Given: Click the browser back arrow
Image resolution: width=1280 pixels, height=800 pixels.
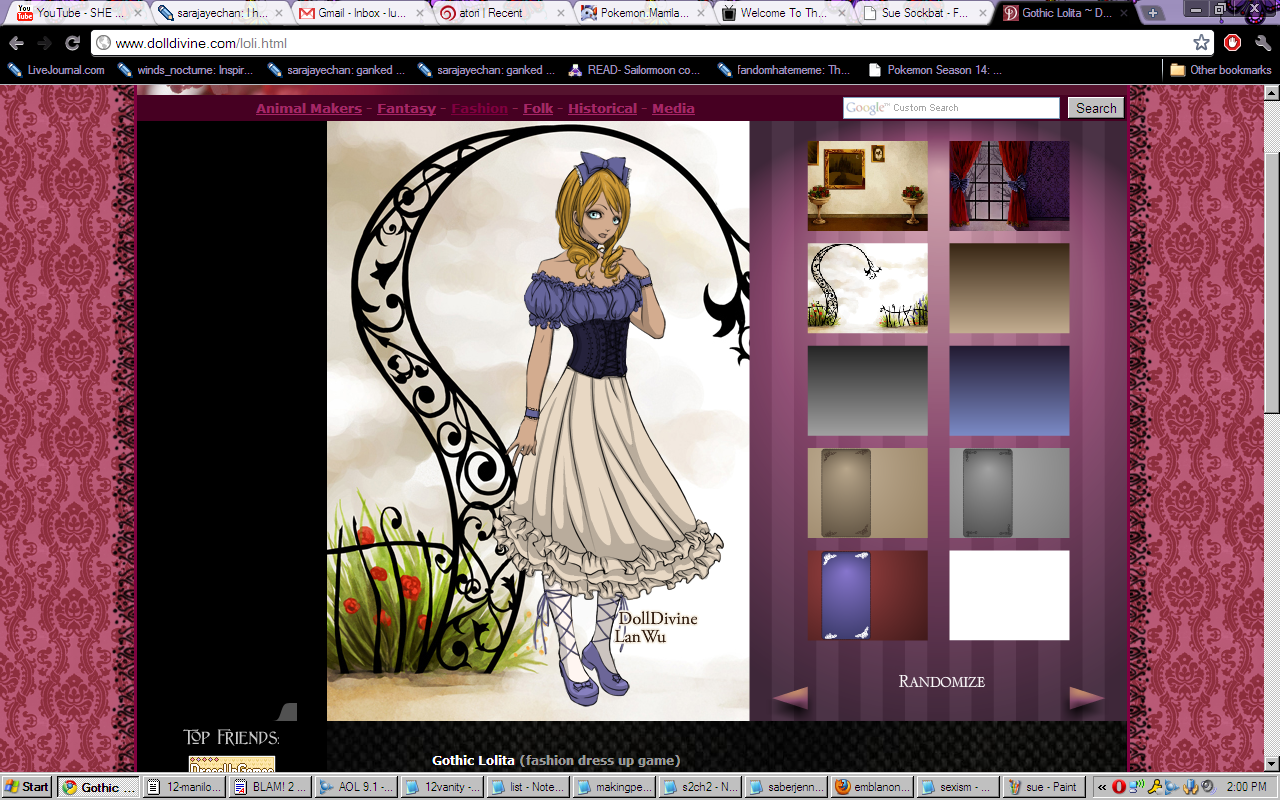Looking at the screenshot, I should 17,43.
